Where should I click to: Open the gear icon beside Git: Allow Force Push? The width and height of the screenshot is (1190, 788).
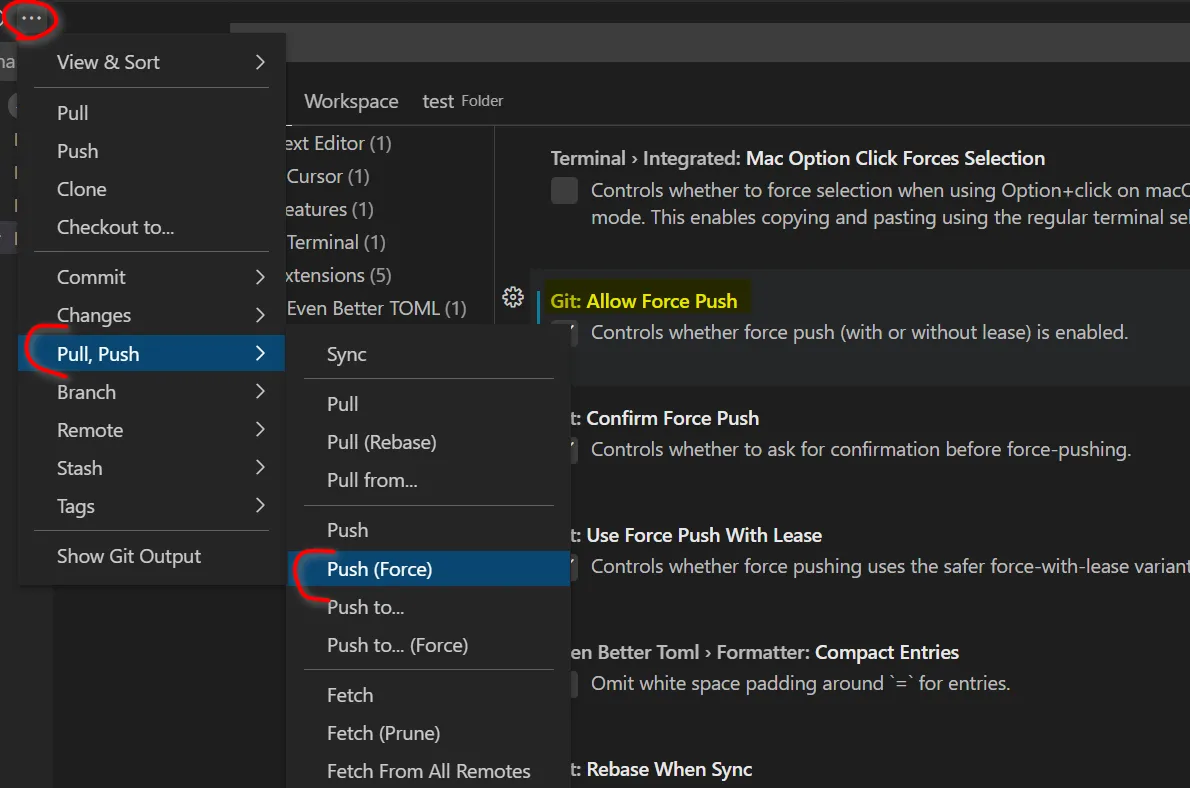point(513,297)
